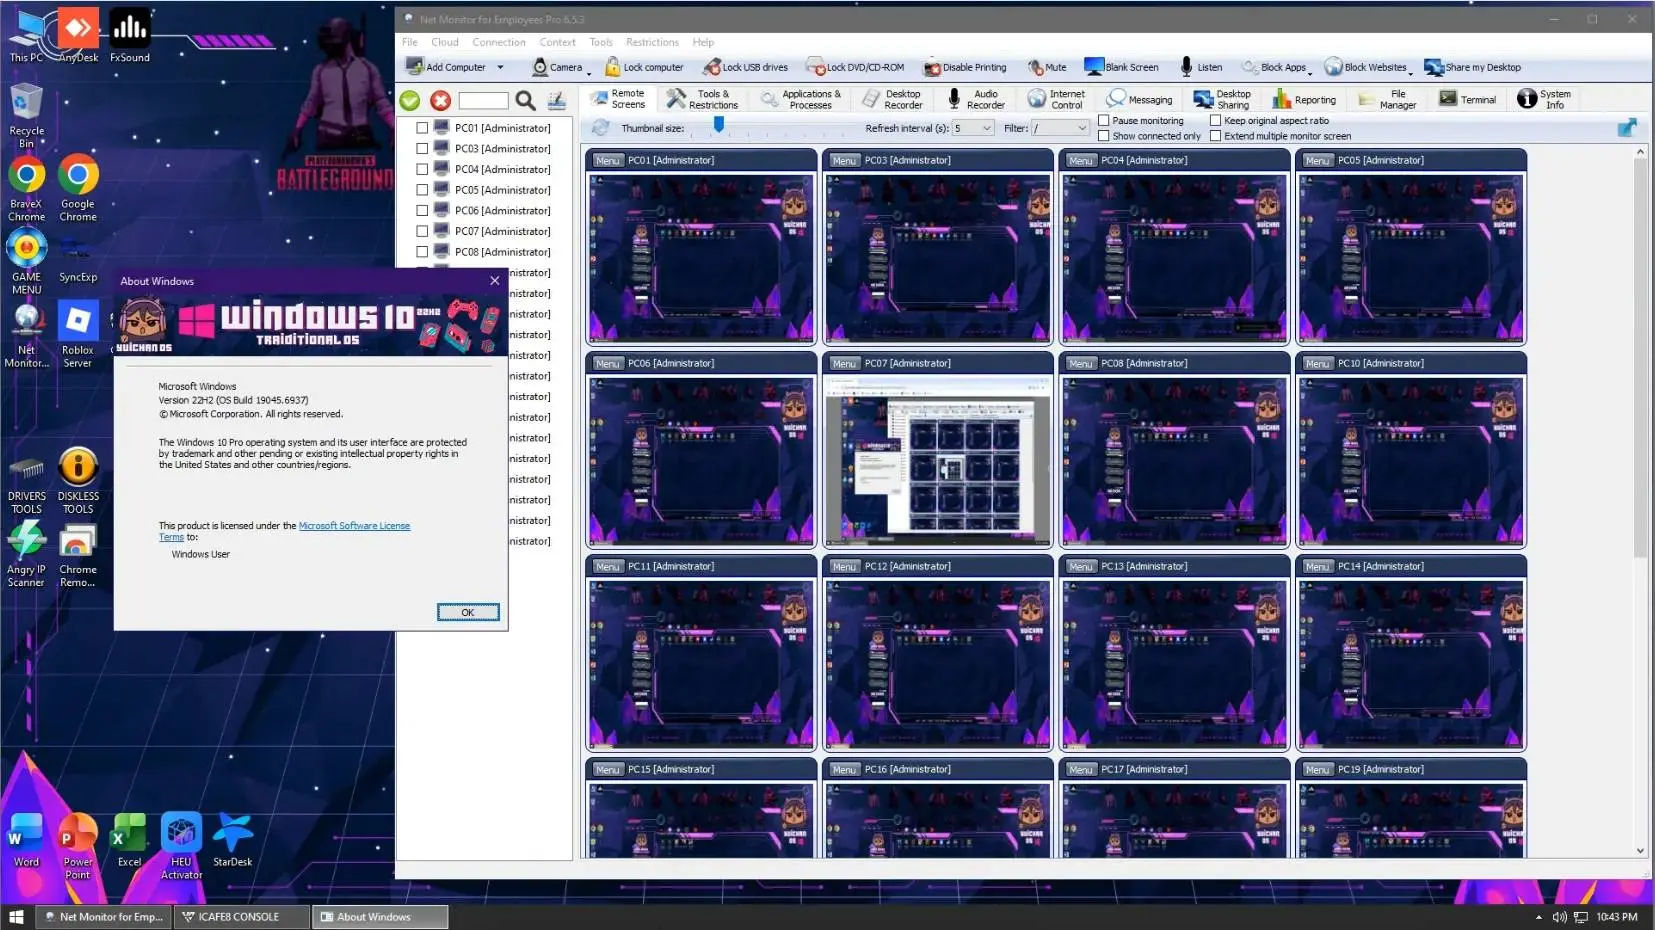Enable Keep original aspect ratio checkbox
Screen dimensions: 1655x930
pos(1216,120)
